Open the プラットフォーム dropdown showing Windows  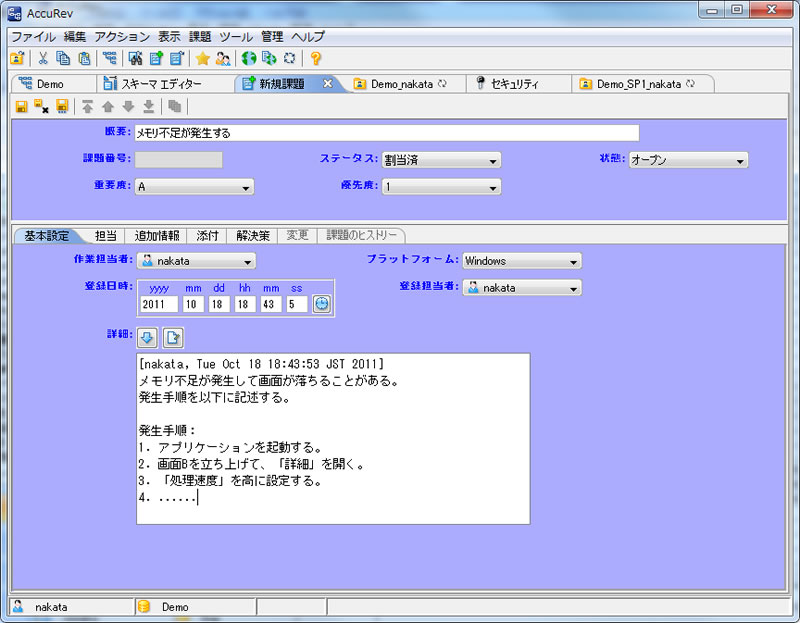[522, 261]
